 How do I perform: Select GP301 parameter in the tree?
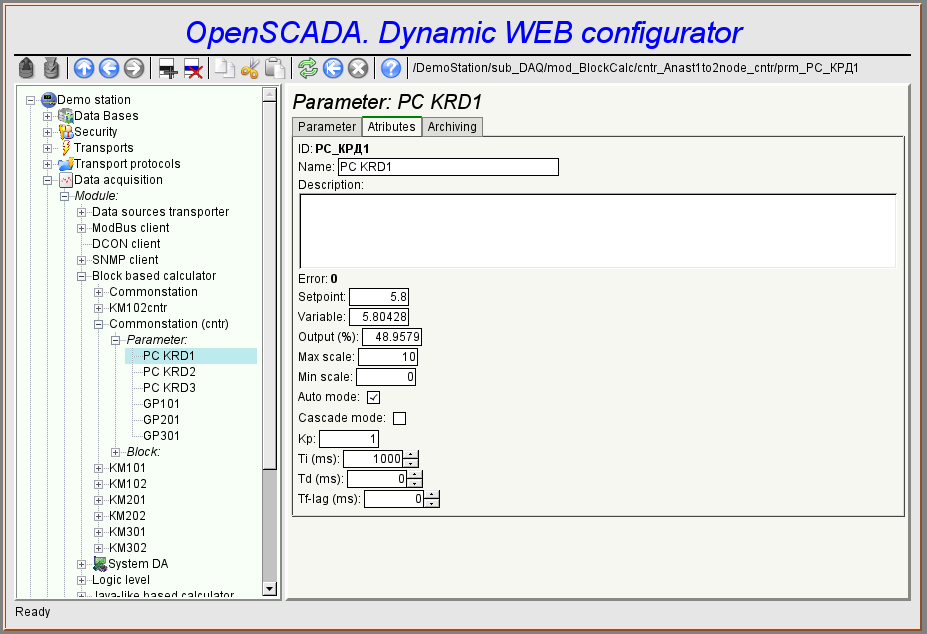(x=161, y=435)
